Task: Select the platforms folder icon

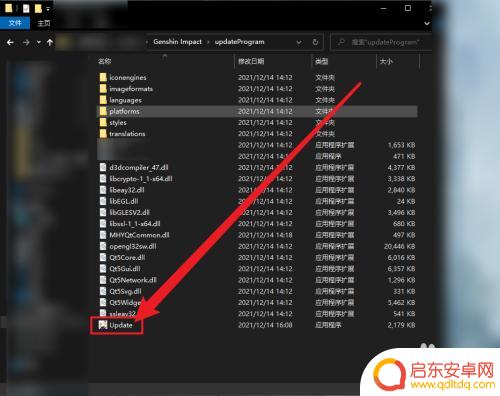Action: [x=103, y=111]
